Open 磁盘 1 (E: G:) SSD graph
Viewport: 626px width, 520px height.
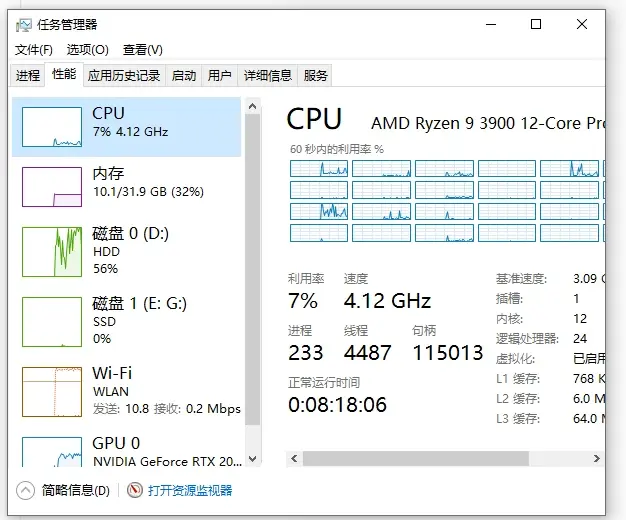52,321
